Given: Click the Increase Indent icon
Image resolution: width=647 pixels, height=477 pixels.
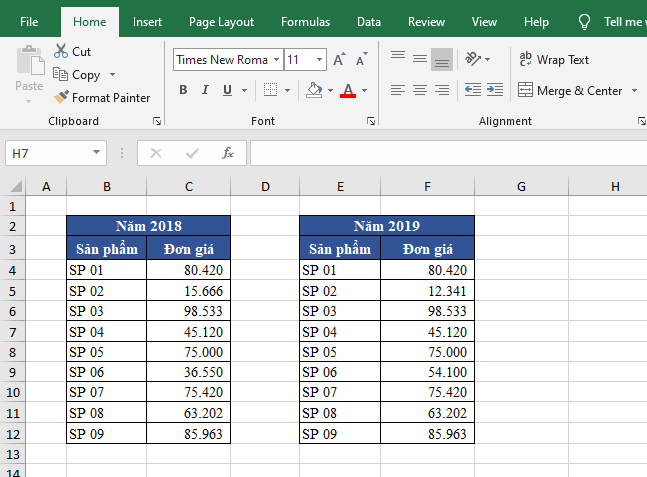Looking at the screenshot, I should (494, 90).
